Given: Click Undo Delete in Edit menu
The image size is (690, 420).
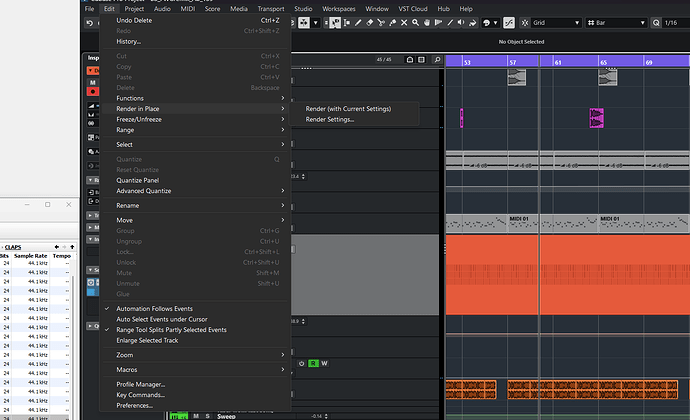Looking at the screenshot, I should [x=136, y=20].
